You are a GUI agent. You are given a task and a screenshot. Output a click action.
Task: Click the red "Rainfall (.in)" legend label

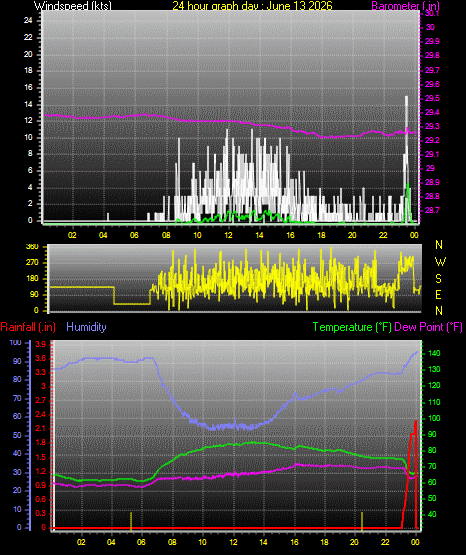pyautogui.click(x=28, y=327)
